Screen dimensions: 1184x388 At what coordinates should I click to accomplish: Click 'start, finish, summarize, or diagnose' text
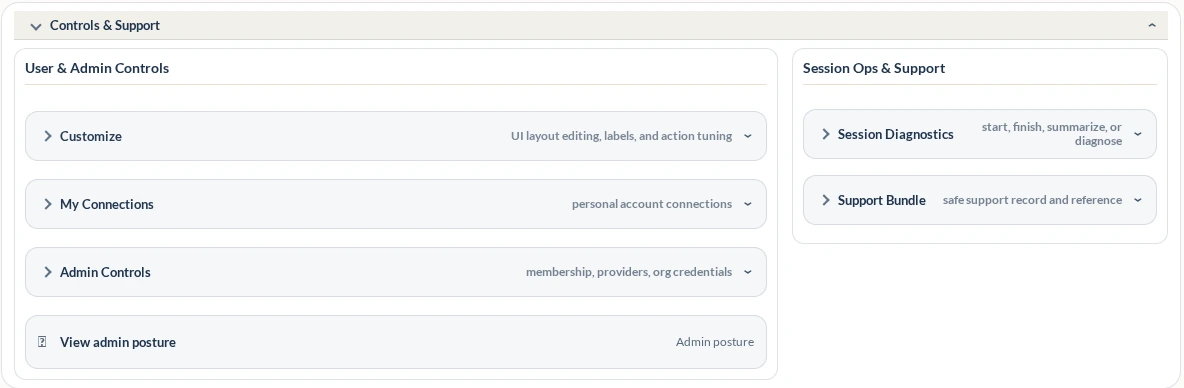click(1051, 134)
